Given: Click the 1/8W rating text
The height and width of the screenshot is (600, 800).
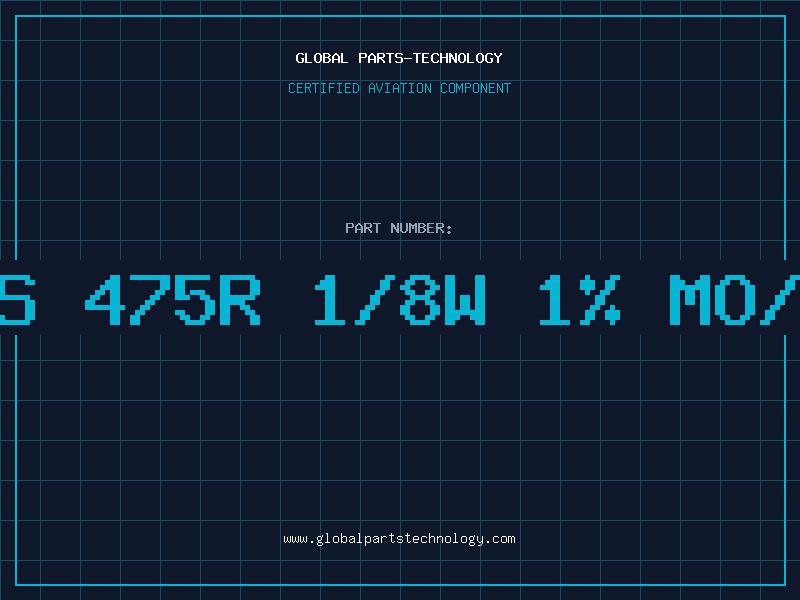Looking at the screenshot, I should pos(399,299).
